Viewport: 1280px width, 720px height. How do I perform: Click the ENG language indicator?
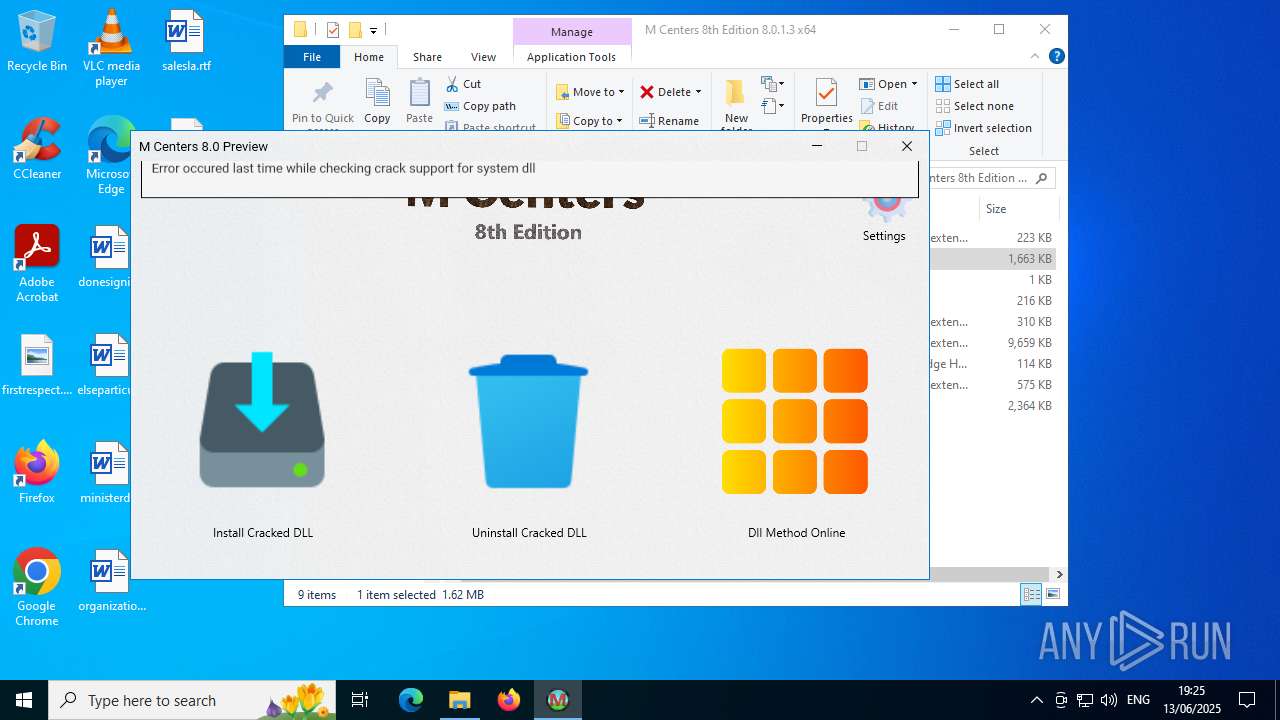1138,700
